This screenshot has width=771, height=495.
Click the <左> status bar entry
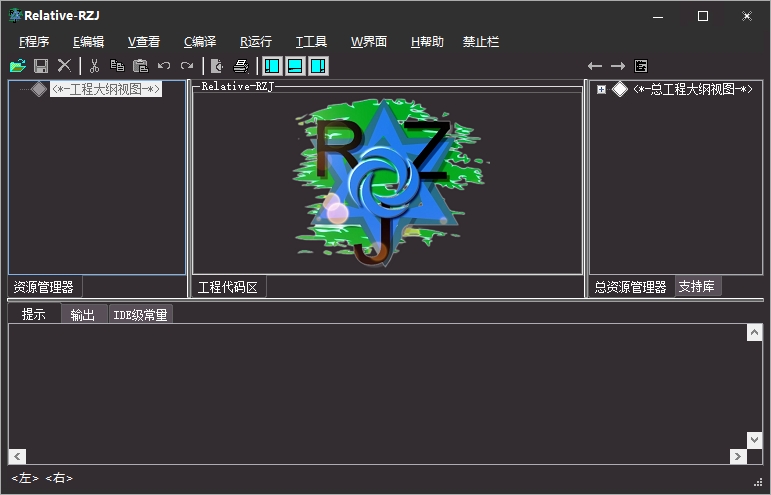tap(25, 478)
